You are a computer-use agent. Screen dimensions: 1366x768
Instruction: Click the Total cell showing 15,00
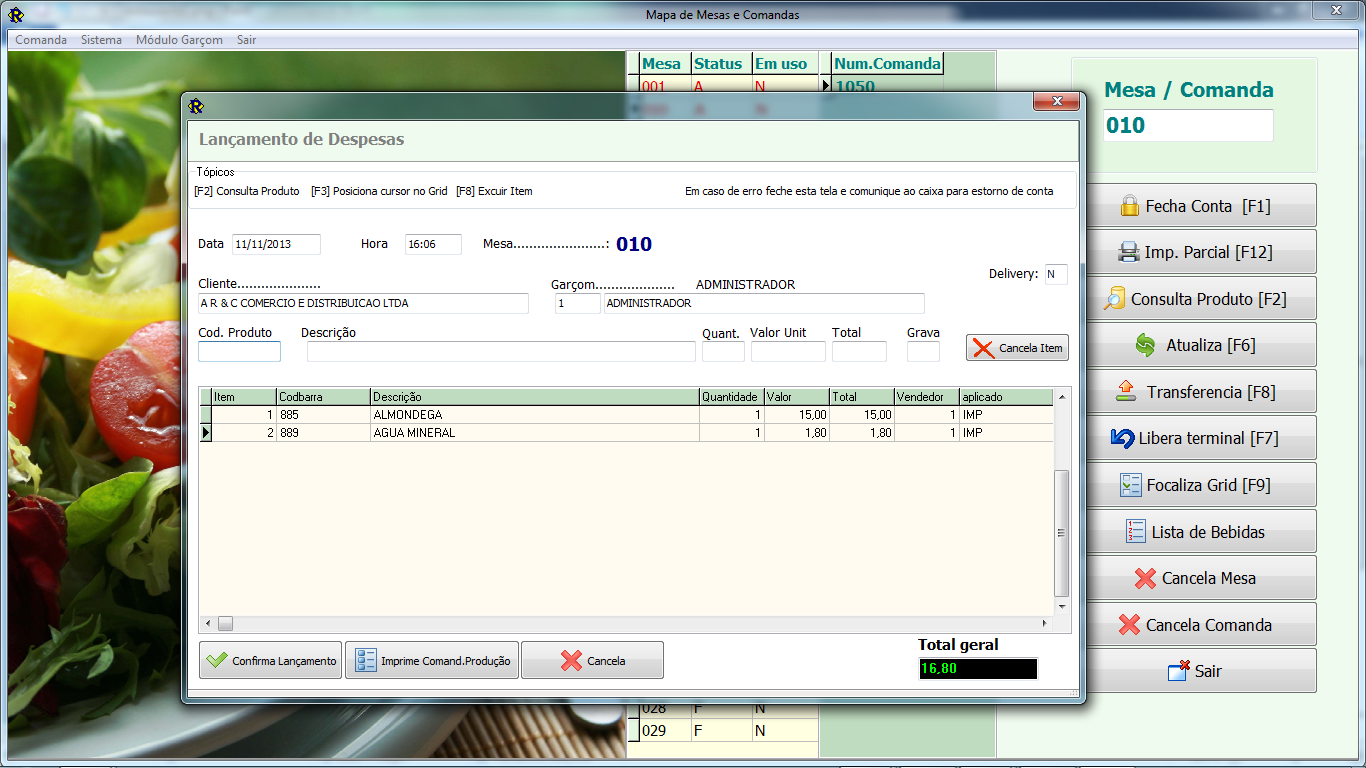tap(861, 414)
